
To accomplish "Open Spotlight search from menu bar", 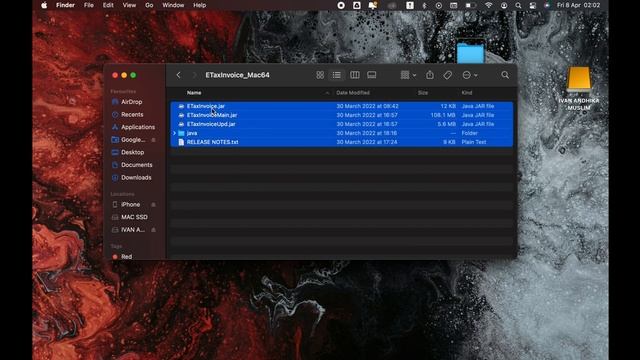I will (x=518, y=5).
